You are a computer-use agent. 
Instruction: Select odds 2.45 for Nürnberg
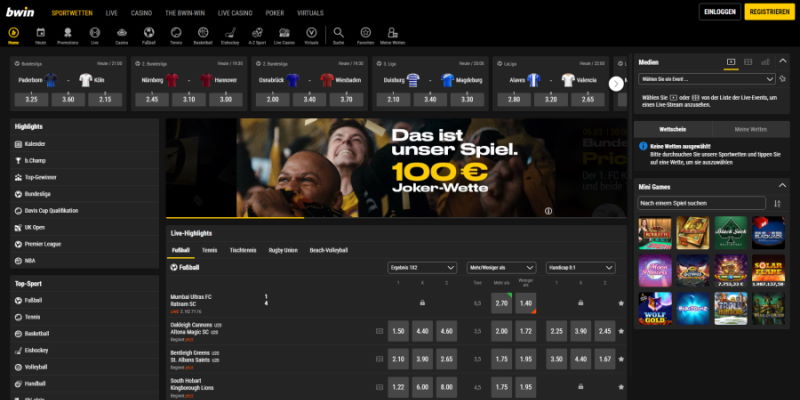coord(152,99)
